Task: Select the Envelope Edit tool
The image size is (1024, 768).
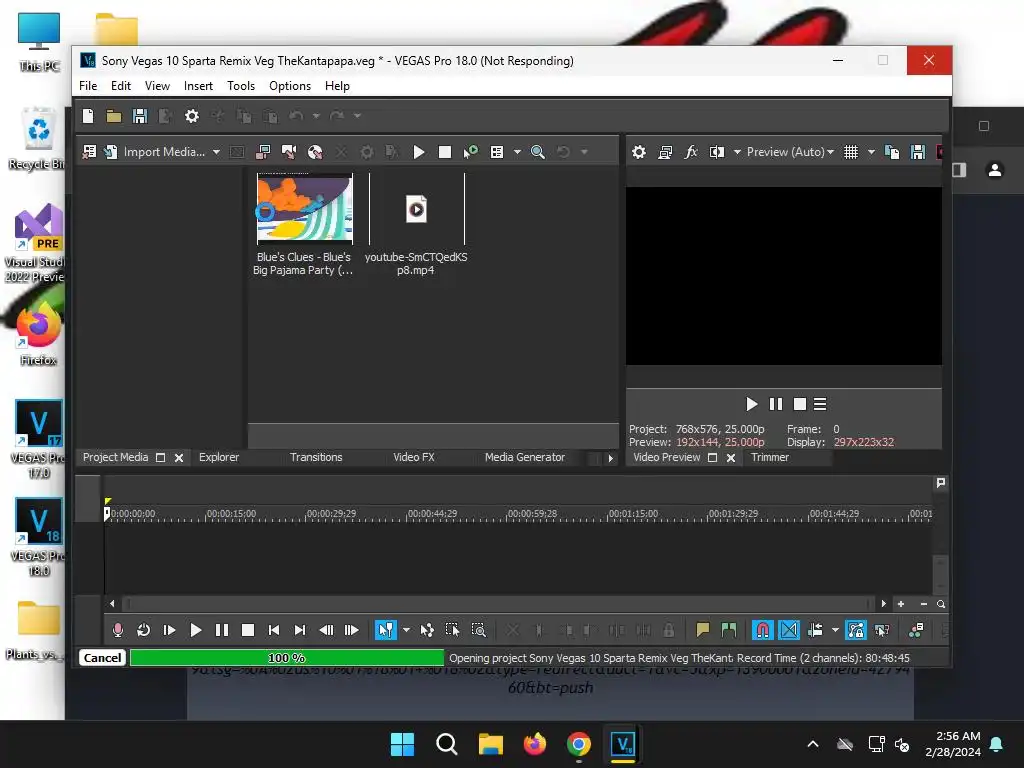Action: (426, 630)
